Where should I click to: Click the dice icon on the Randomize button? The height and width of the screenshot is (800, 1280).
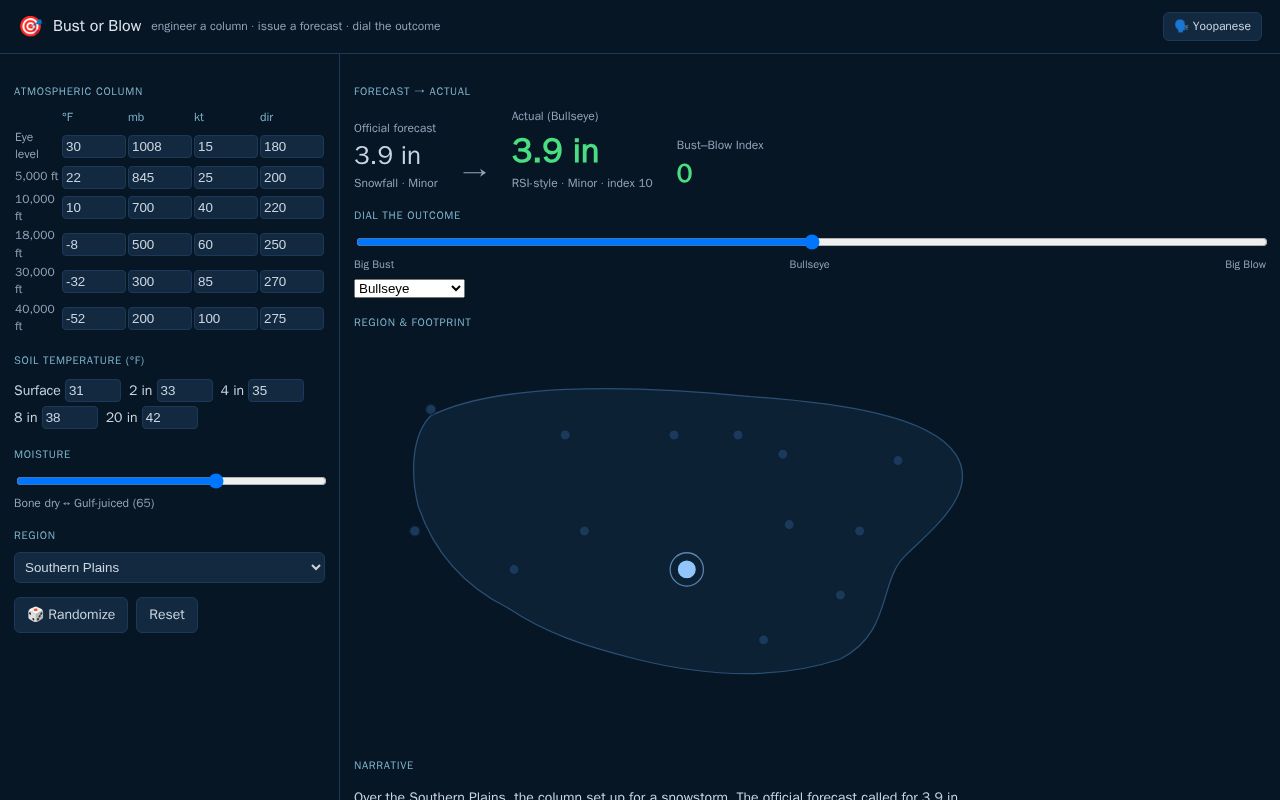pos(35,614)
